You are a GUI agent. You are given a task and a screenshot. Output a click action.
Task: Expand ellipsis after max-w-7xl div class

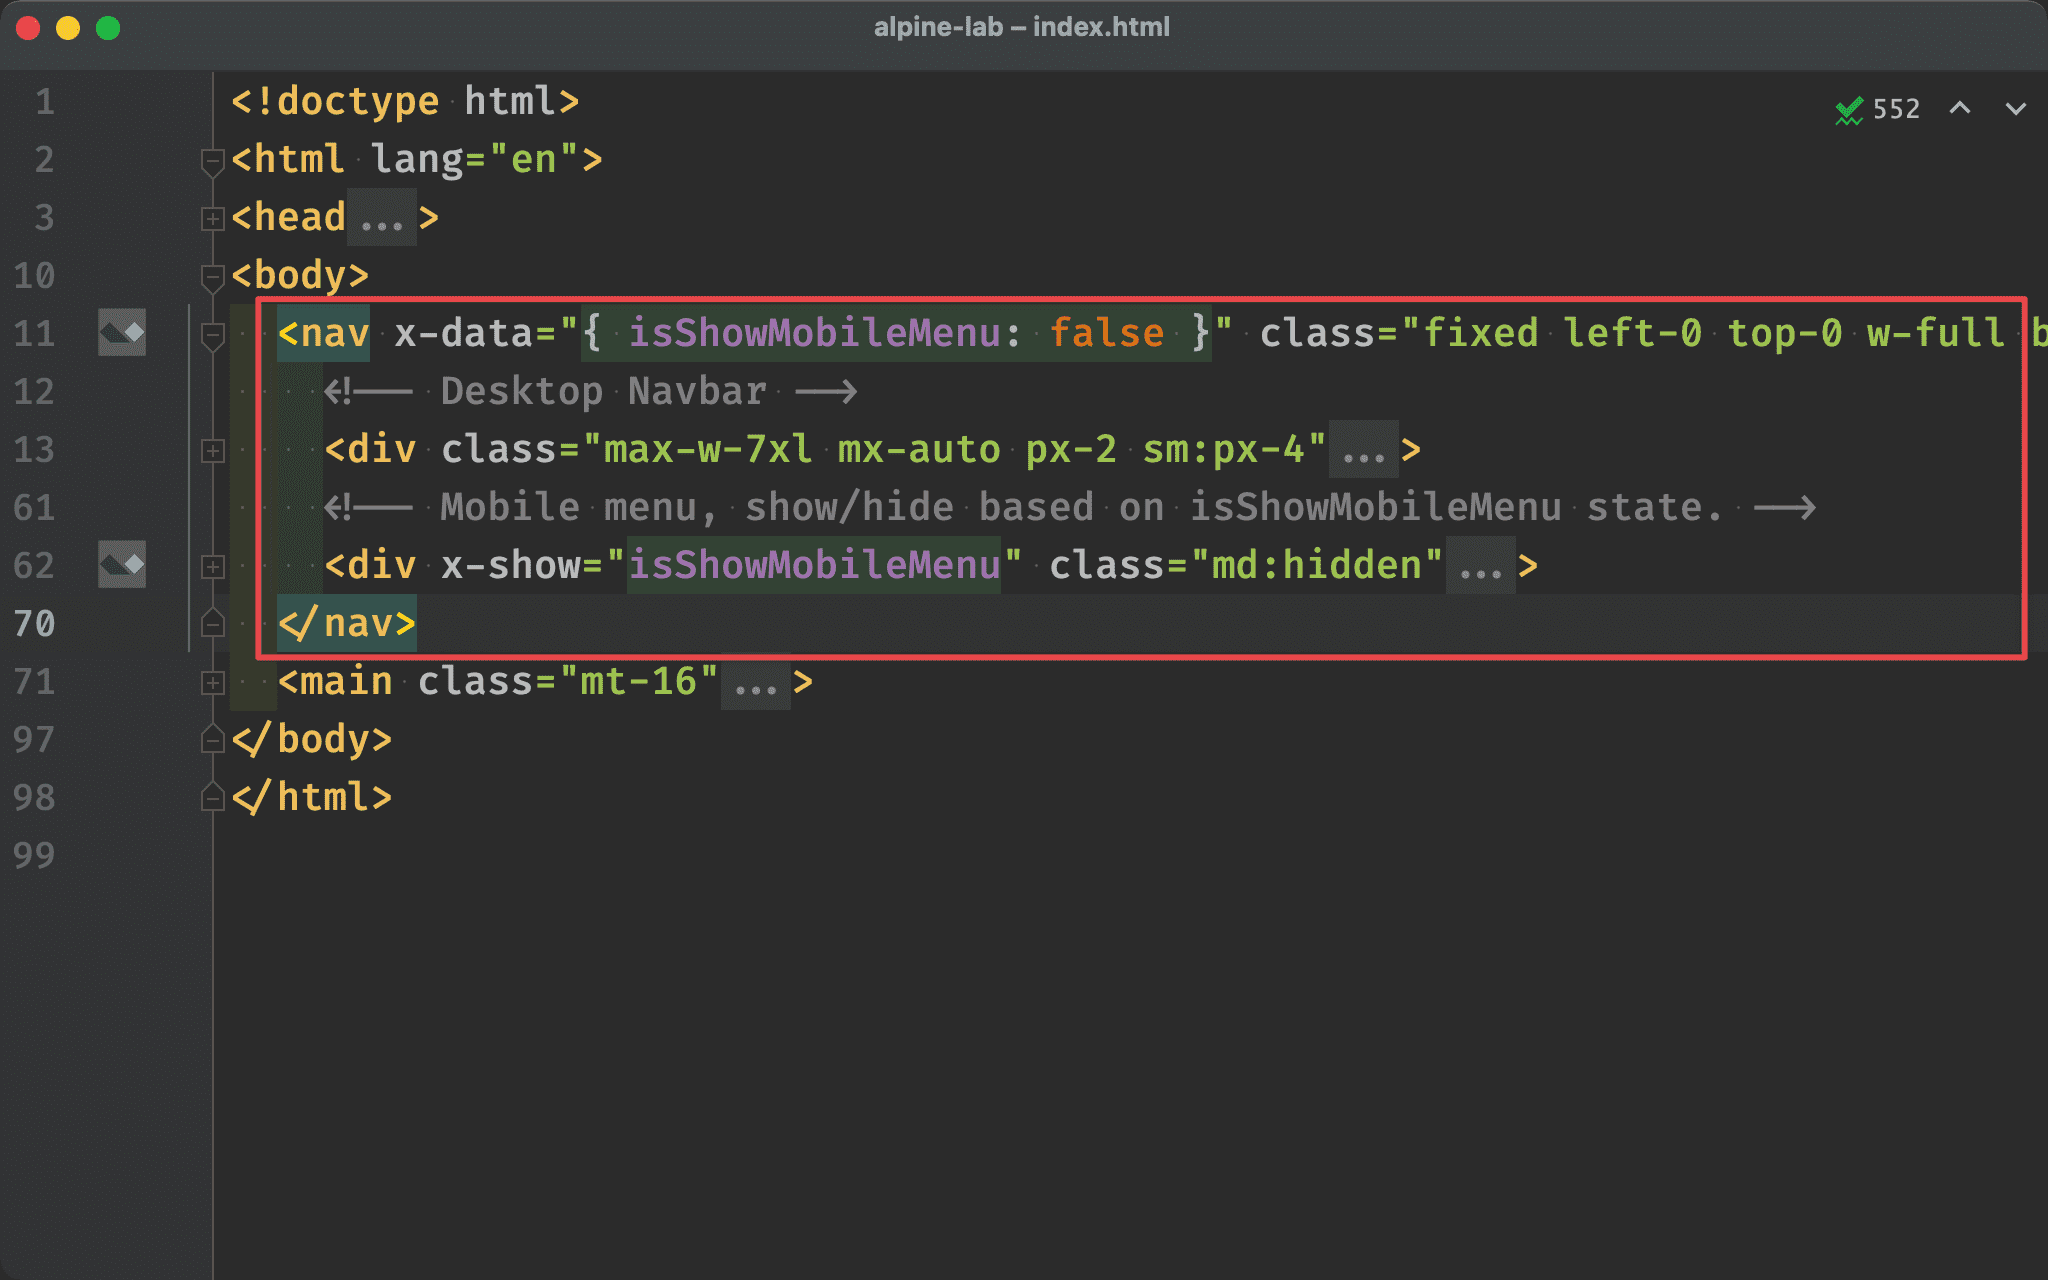click(1364, 450)
